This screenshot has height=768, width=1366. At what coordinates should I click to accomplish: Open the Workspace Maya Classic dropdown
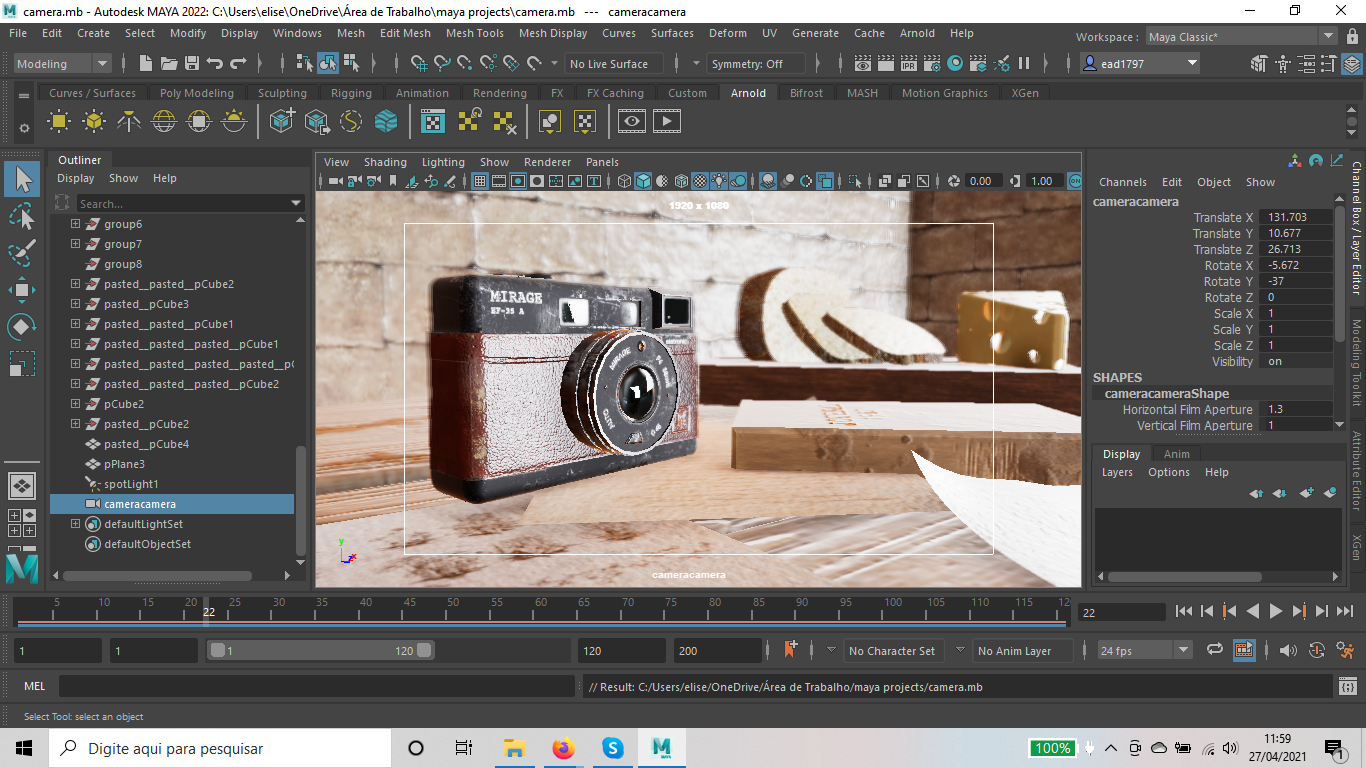[1241, 37]
